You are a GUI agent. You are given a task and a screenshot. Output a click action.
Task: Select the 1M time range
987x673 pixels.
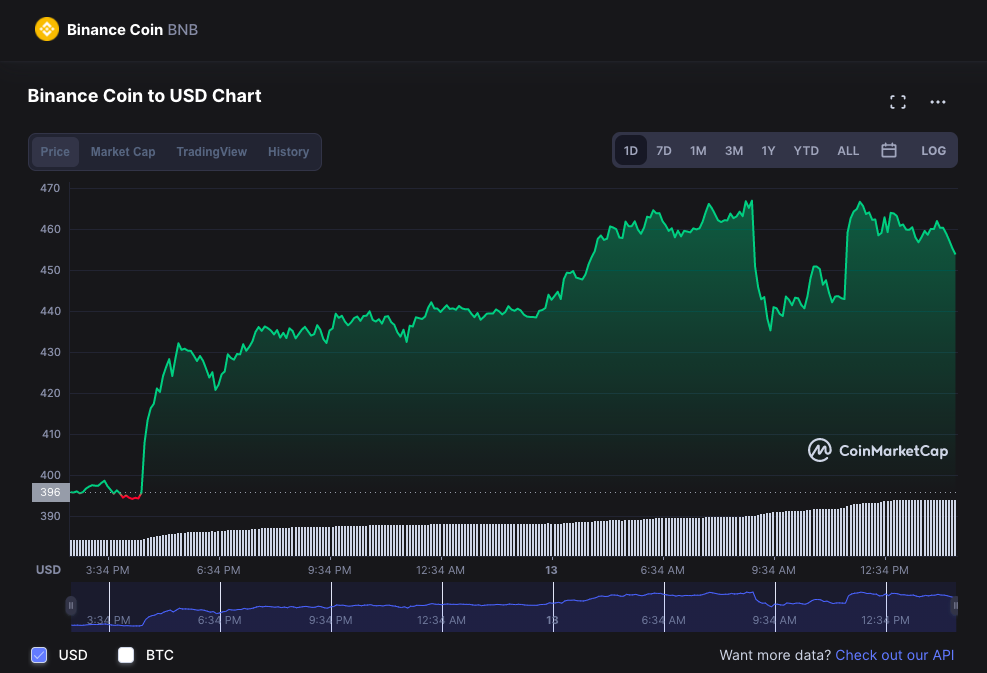698,150
